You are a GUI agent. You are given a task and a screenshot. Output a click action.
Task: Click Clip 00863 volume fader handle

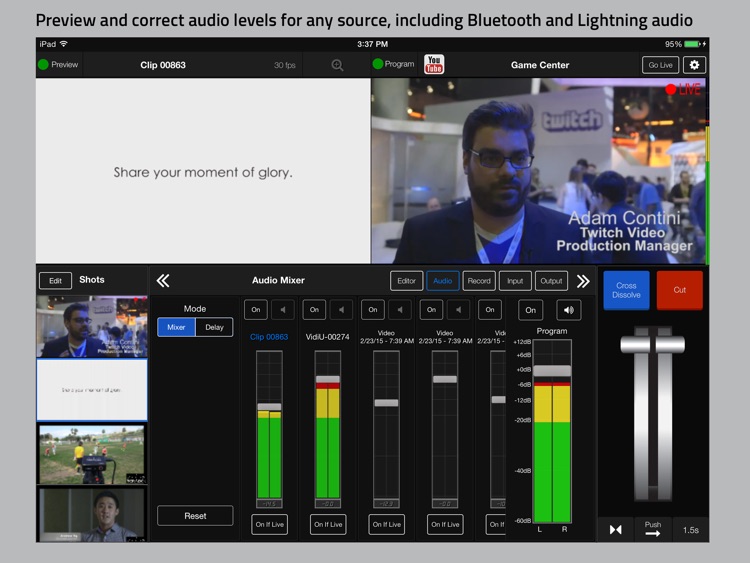[269, 407]
